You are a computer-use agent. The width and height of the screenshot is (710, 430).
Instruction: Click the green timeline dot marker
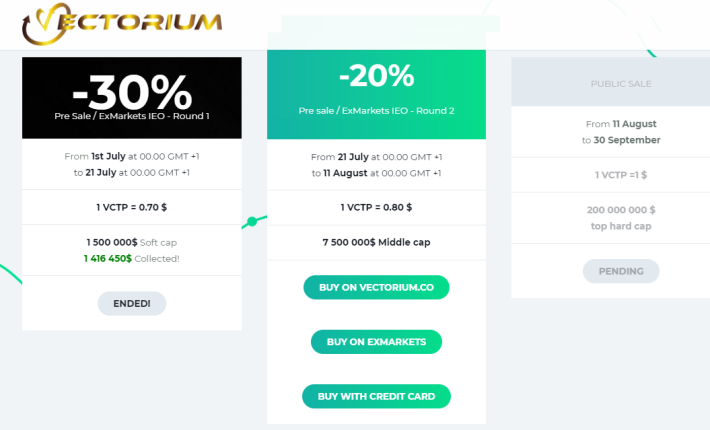coord(252,221)
